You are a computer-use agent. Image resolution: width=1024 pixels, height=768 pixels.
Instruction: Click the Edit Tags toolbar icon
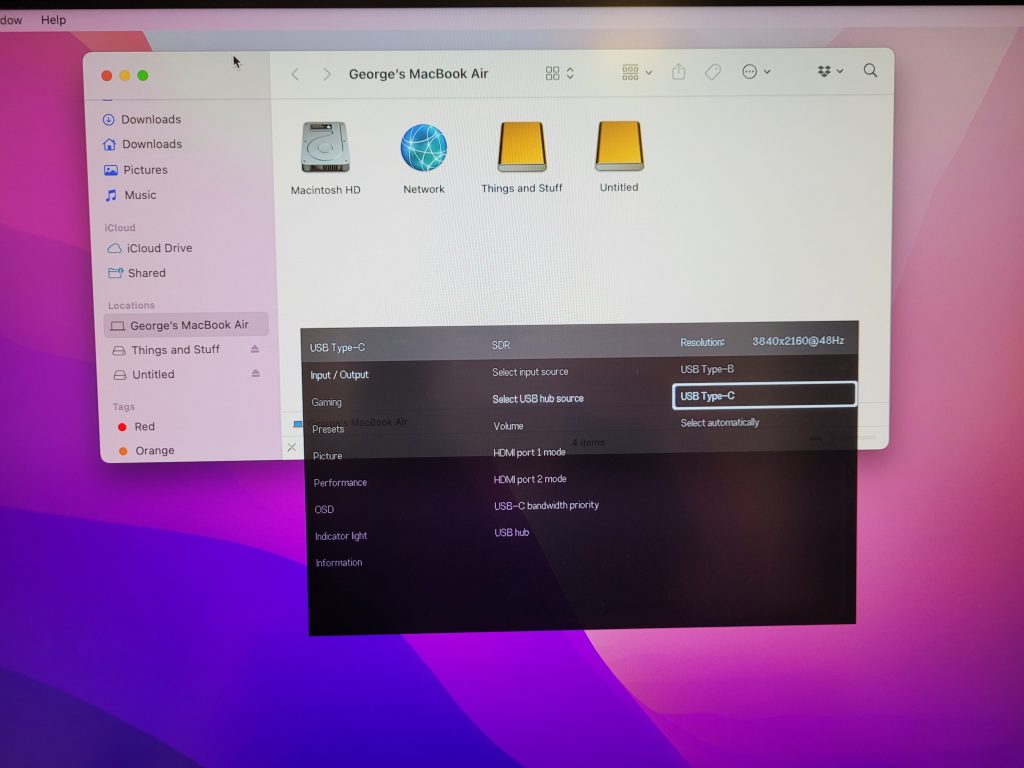point(712,71)
